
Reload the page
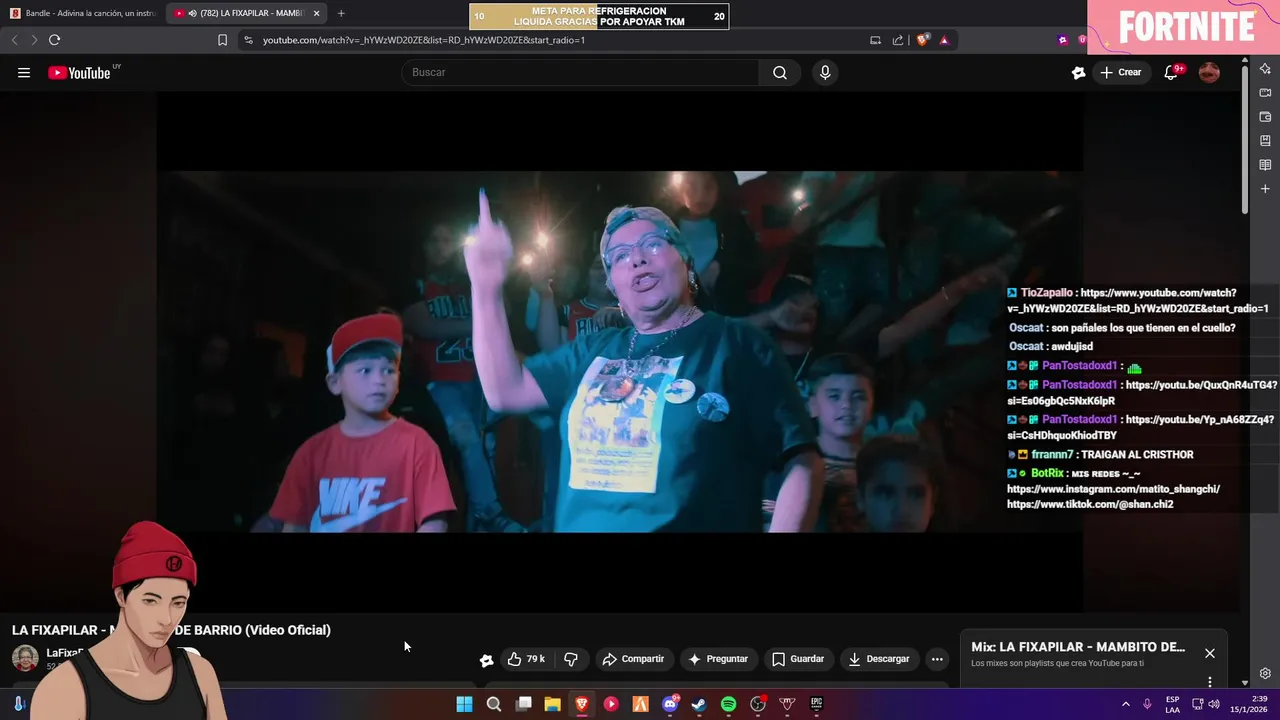click(x=54, y=40)
